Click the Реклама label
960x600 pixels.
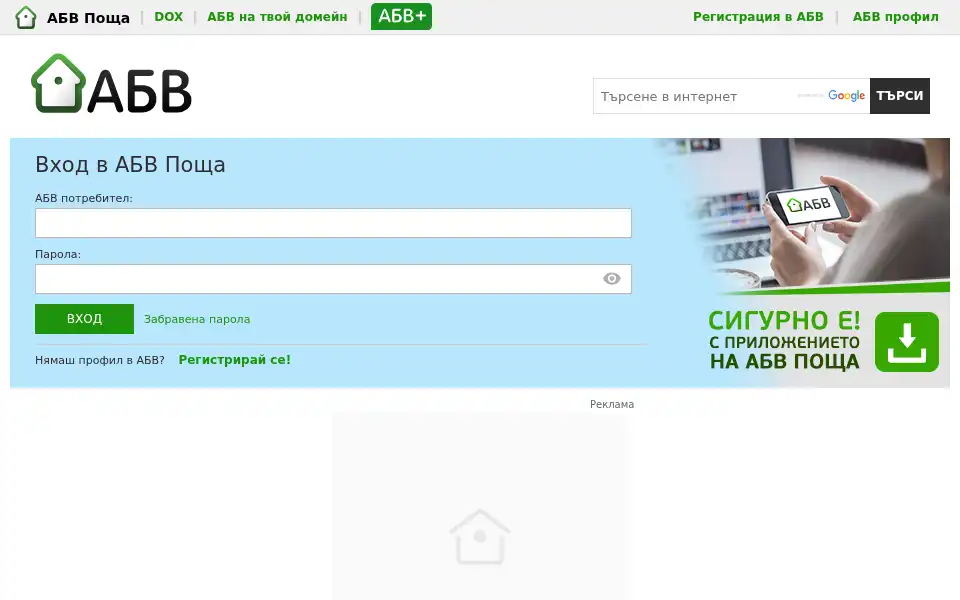click(x=612, y=404)
